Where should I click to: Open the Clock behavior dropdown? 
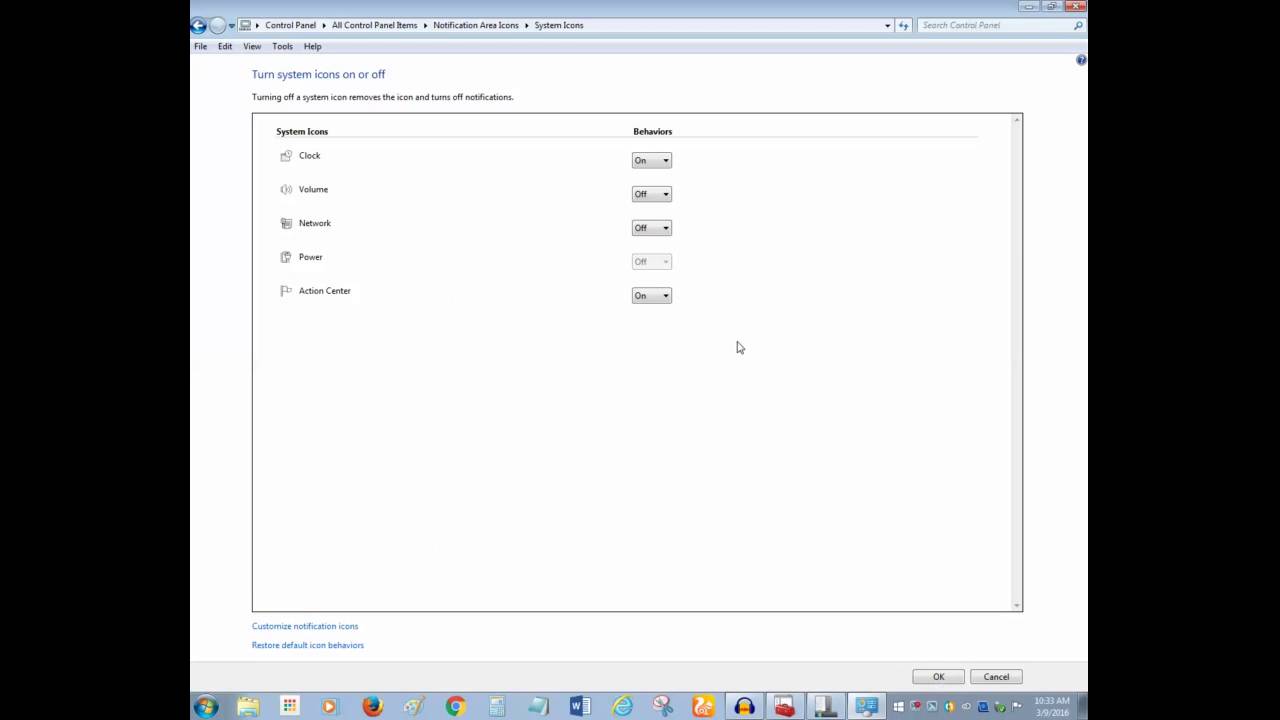point(651,160)
